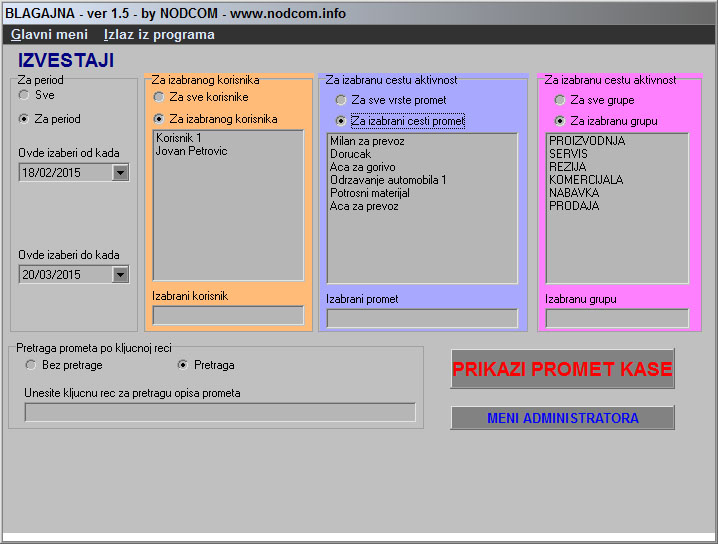This screenshot has height=544, width=718.
Task: Choose Za izabranog korisnika option
Action: click(x=159, y=119)
